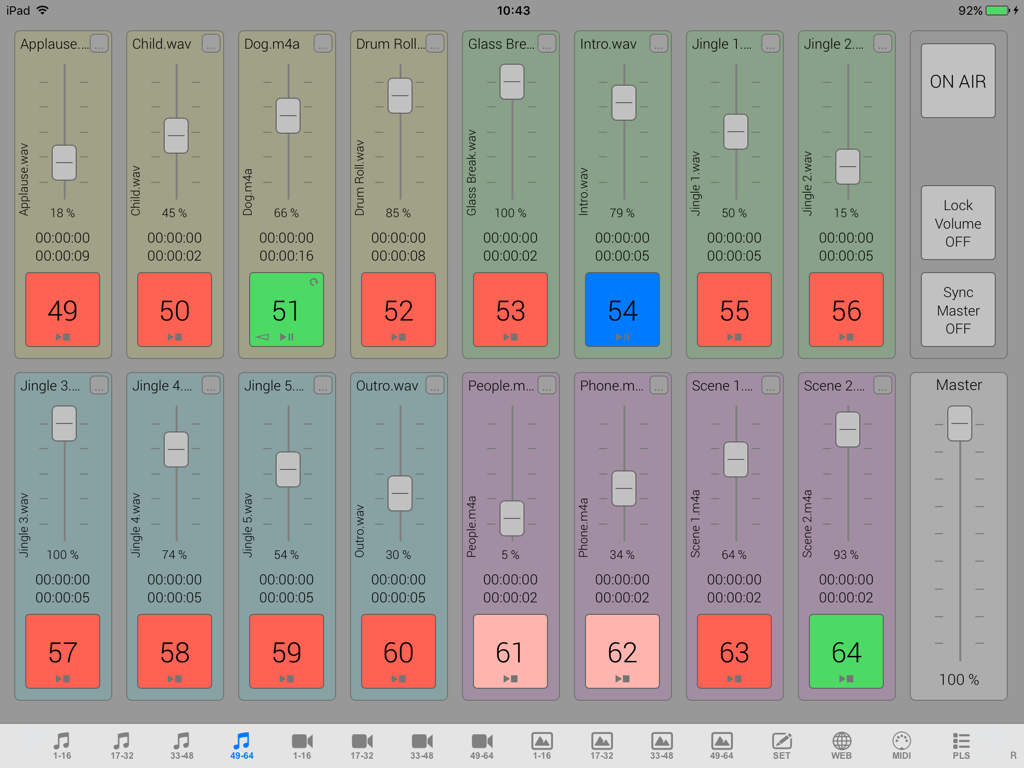Open options for Applause track
The width and height of the screenshot is (1024, 768).
(x=99, y=44)
